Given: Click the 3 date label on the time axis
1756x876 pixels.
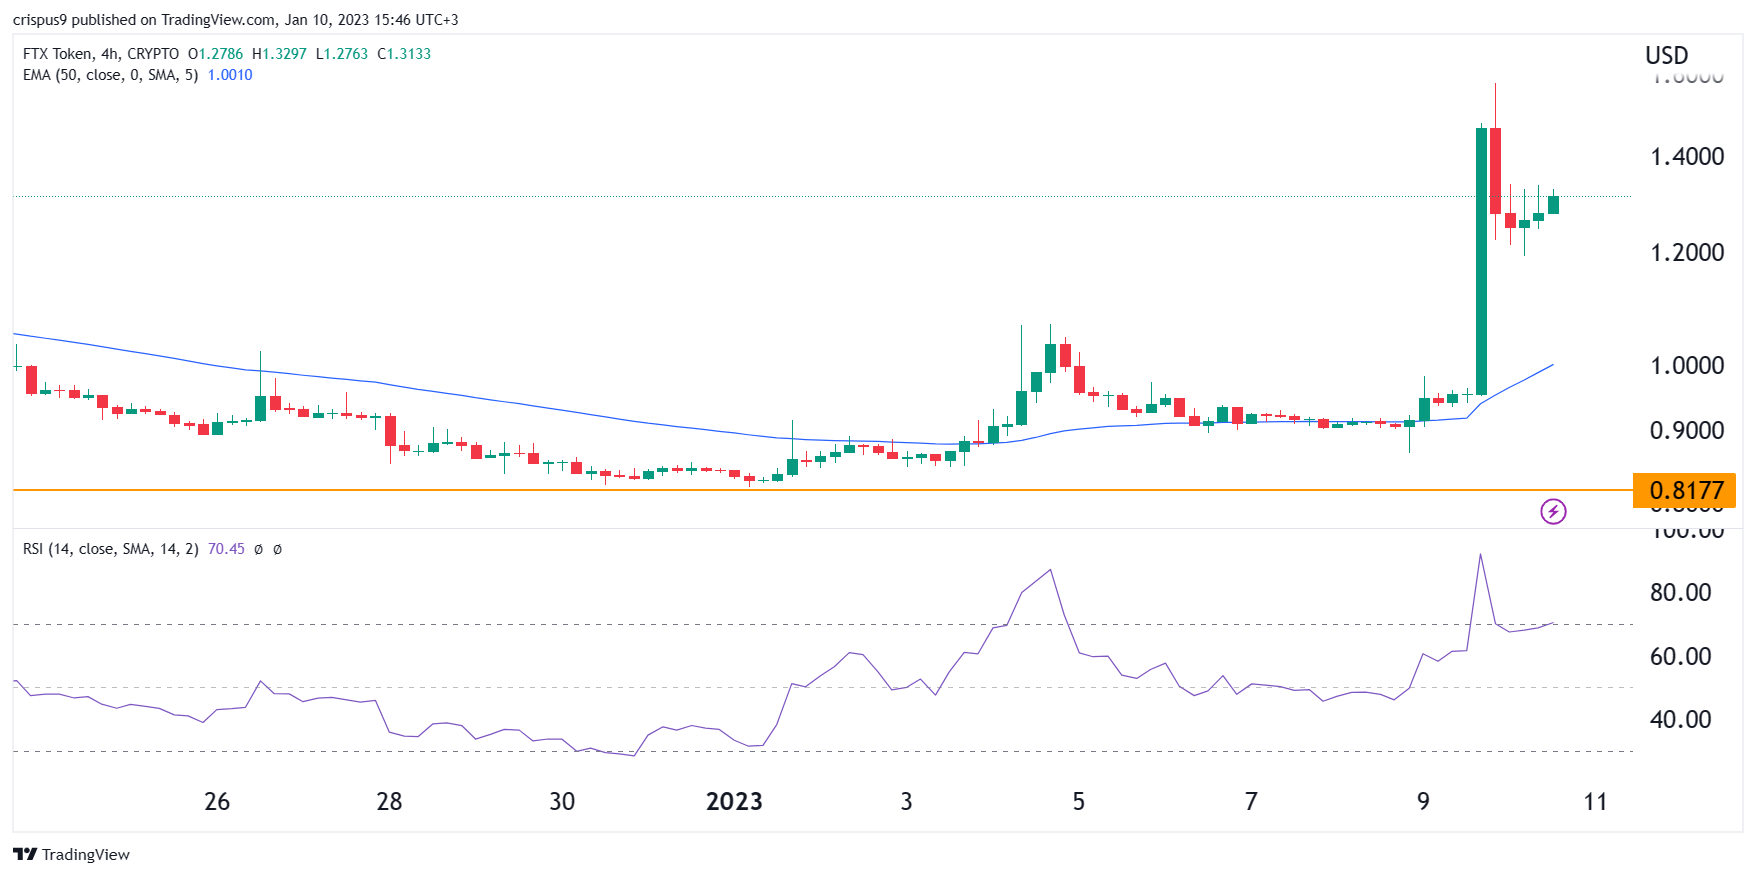Looking at the screenshot, I should pyautogui.click(x=906, y=802).
